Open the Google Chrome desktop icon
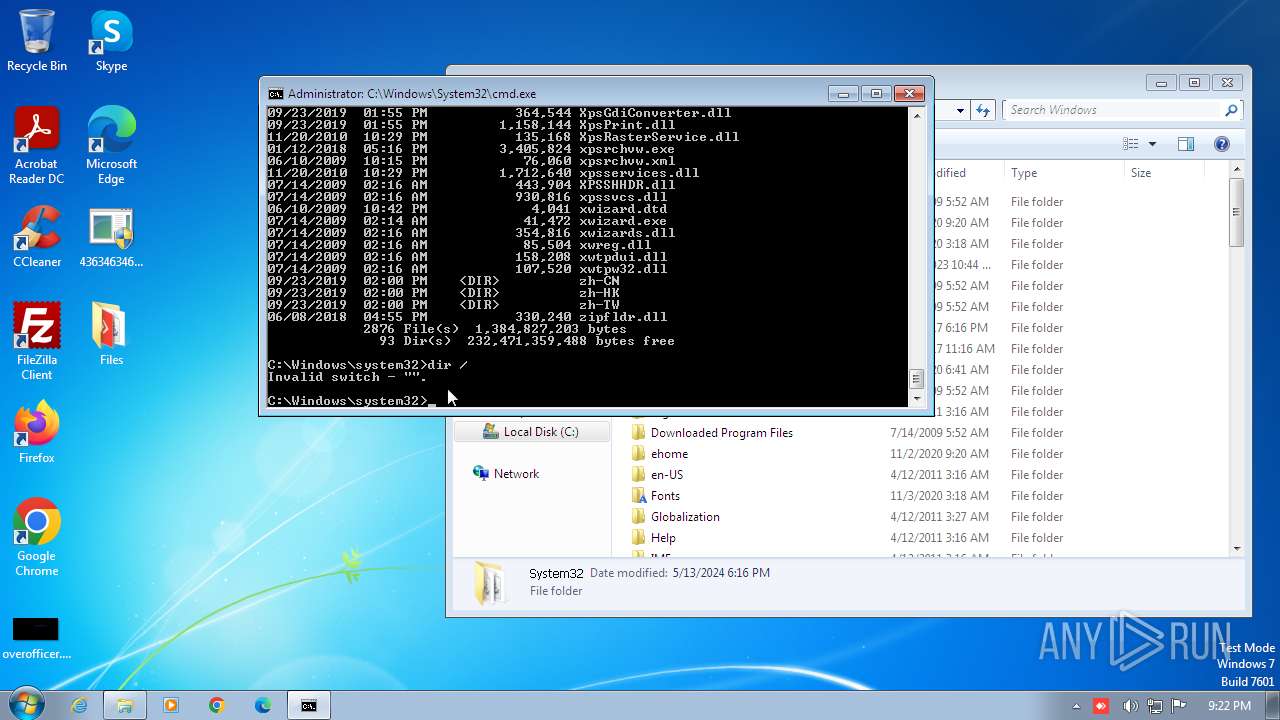 click(x=37, y=537)
